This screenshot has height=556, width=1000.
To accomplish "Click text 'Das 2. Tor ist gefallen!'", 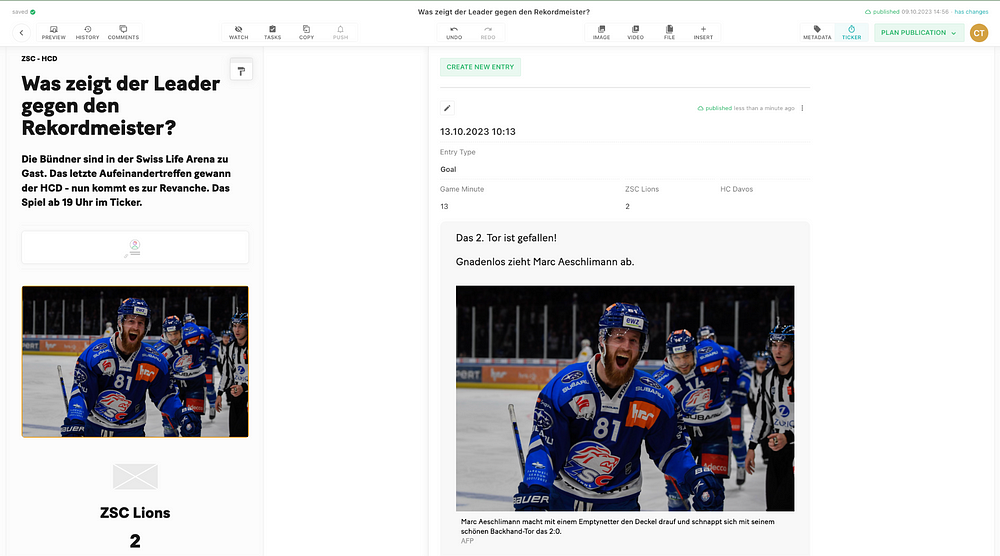I will [506, 238].
